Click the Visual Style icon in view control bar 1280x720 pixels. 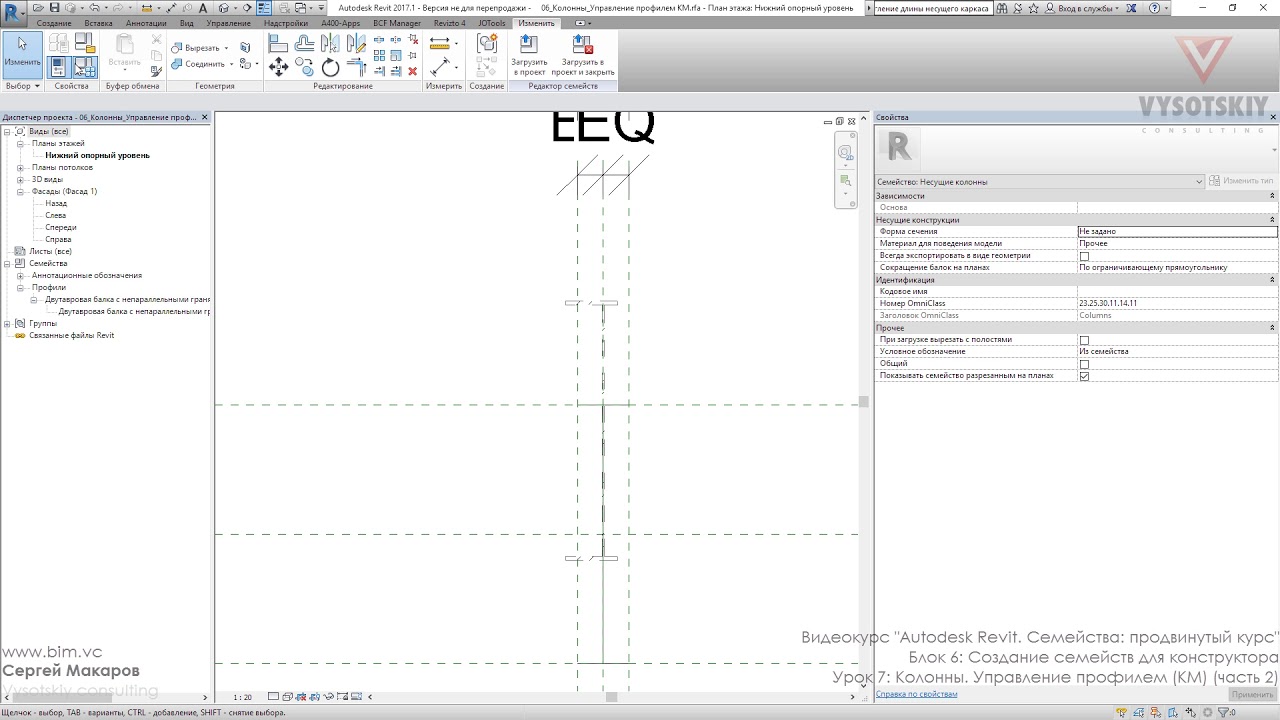tap(287, 697)
